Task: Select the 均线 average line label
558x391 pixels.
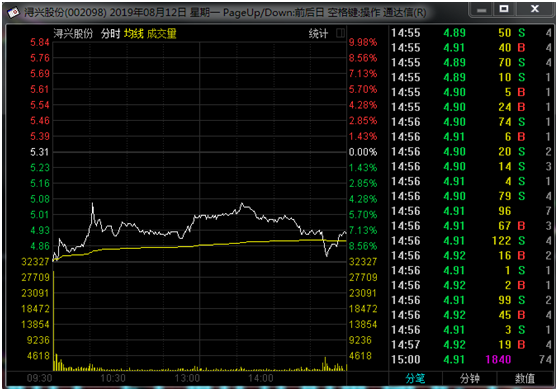Action: coord(133,34)
